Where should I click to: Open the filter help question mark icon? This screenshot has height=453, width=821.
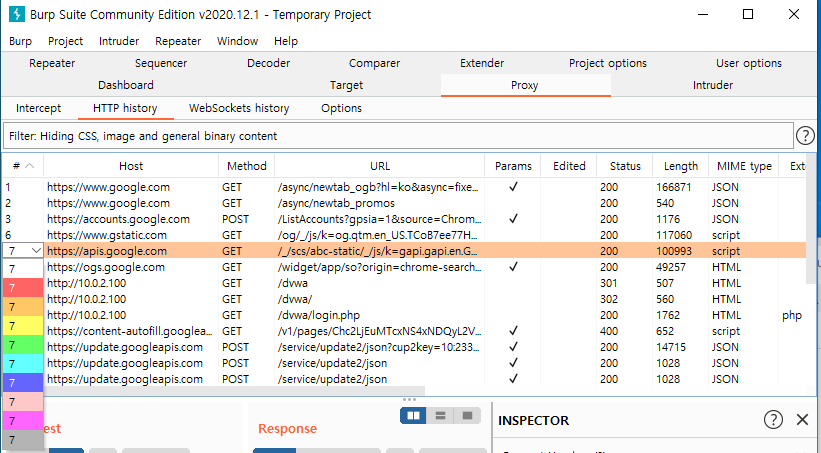click(805, 136)
